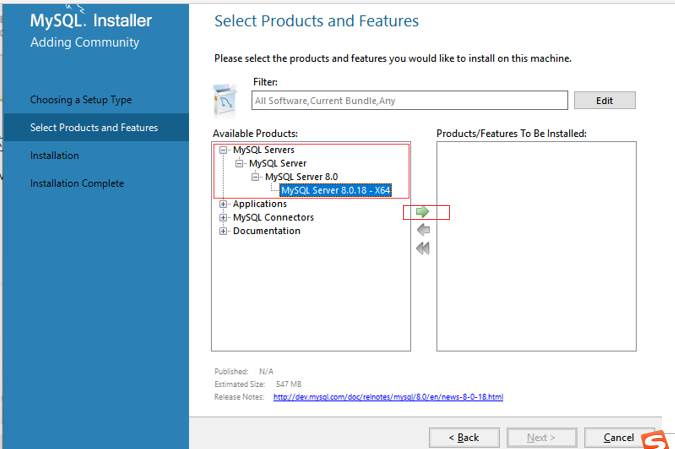The width and height of the screenshot is (675, 449).
Task: Click the Sogou input method icon
Action: pos(655,440)
